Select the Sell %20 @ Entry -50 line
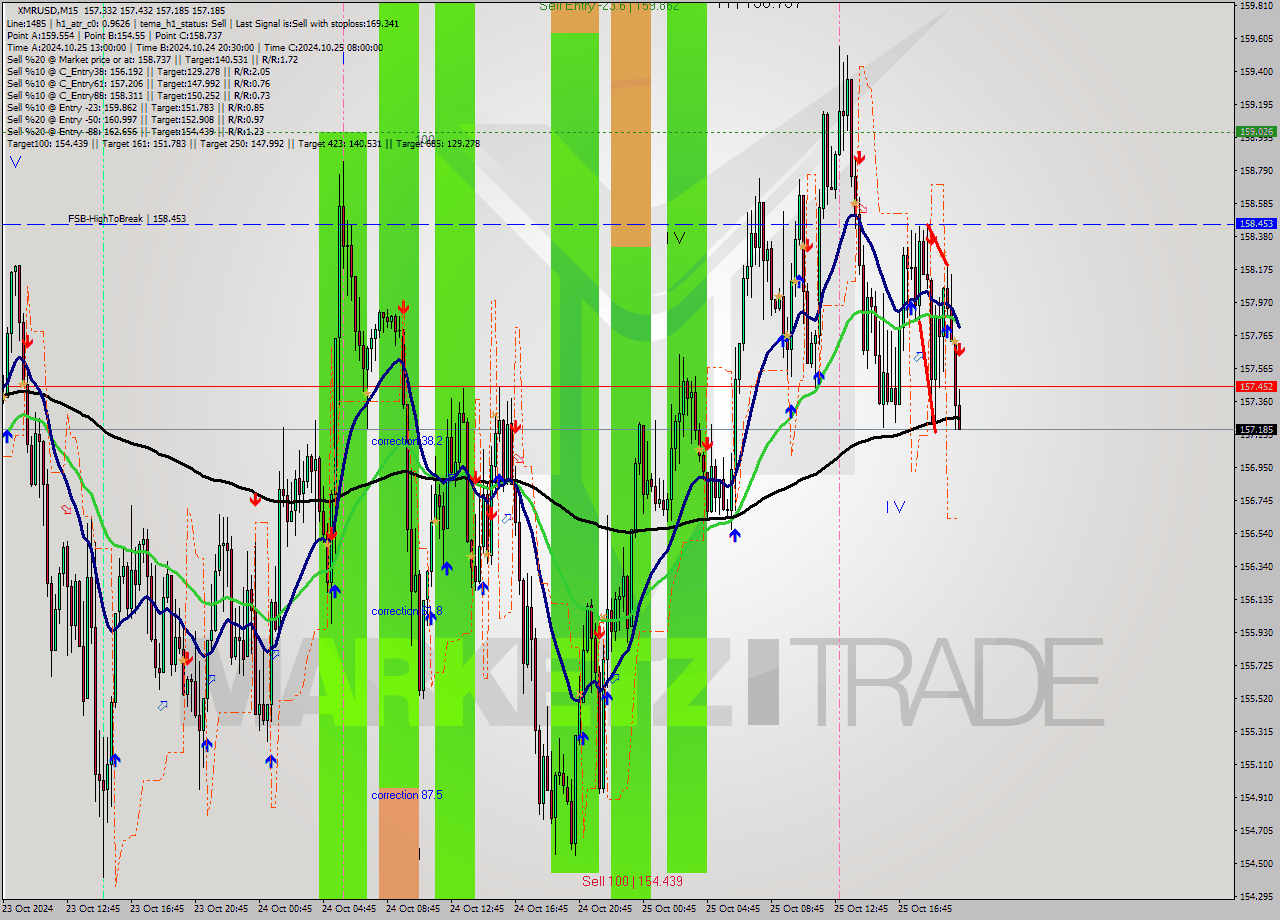 coord(136,119)
